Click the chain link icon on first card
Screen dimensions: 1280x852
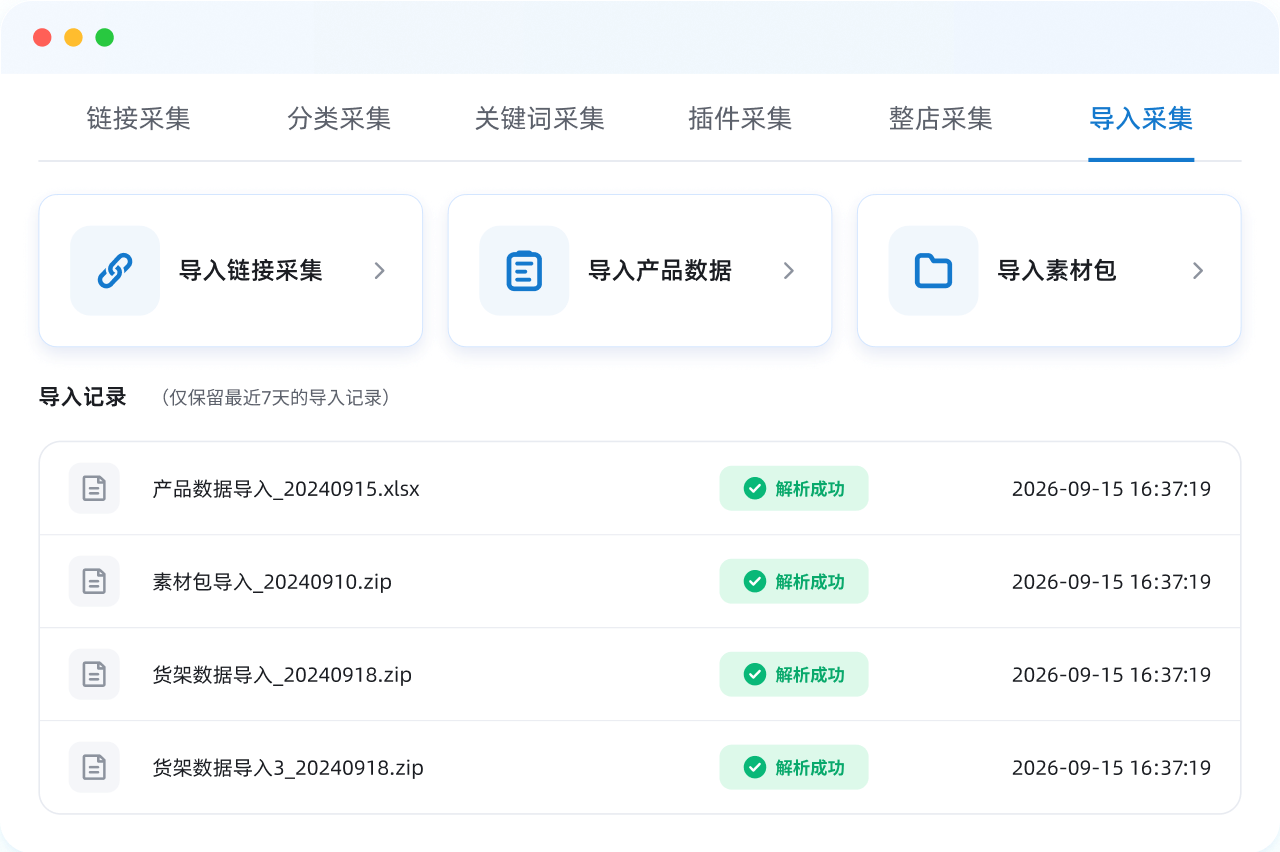pyautogui.click(x=115, y=271)
